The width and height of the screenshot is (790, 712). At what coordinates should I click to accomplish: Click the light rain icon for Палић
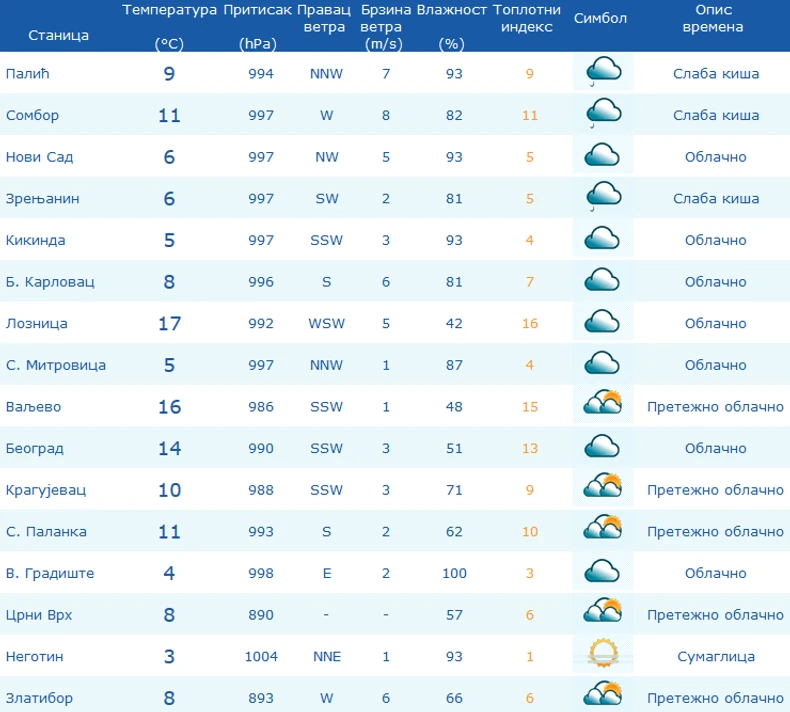(603, 72)
